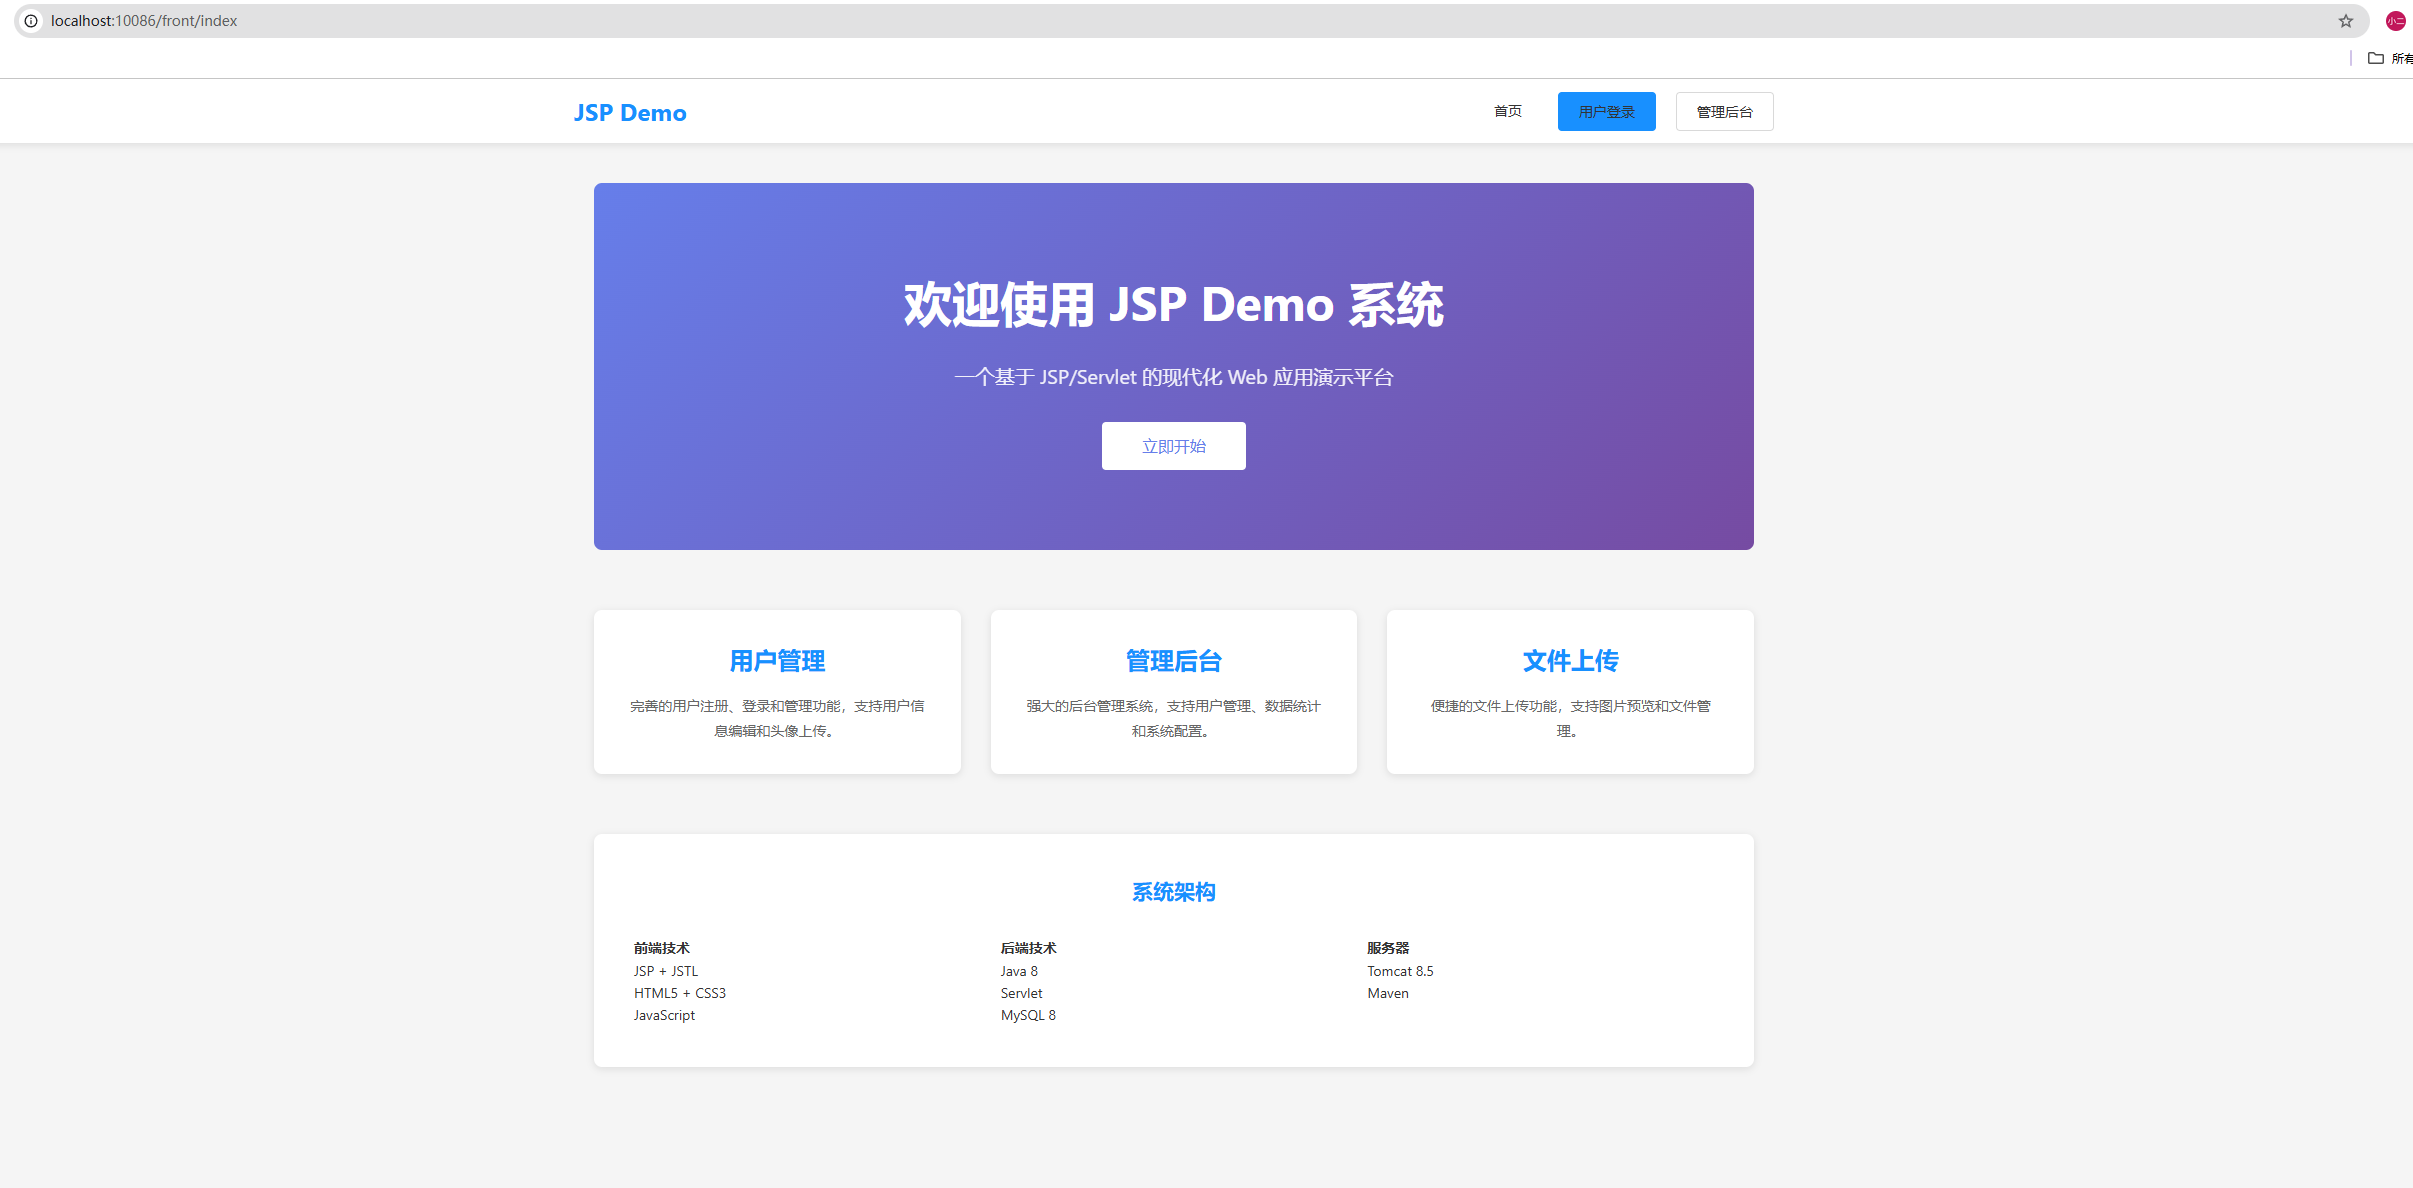This screenshot has height=1188, width=2413.
Task: Open the 管理后台 nav button
Action: [1724, 112]
